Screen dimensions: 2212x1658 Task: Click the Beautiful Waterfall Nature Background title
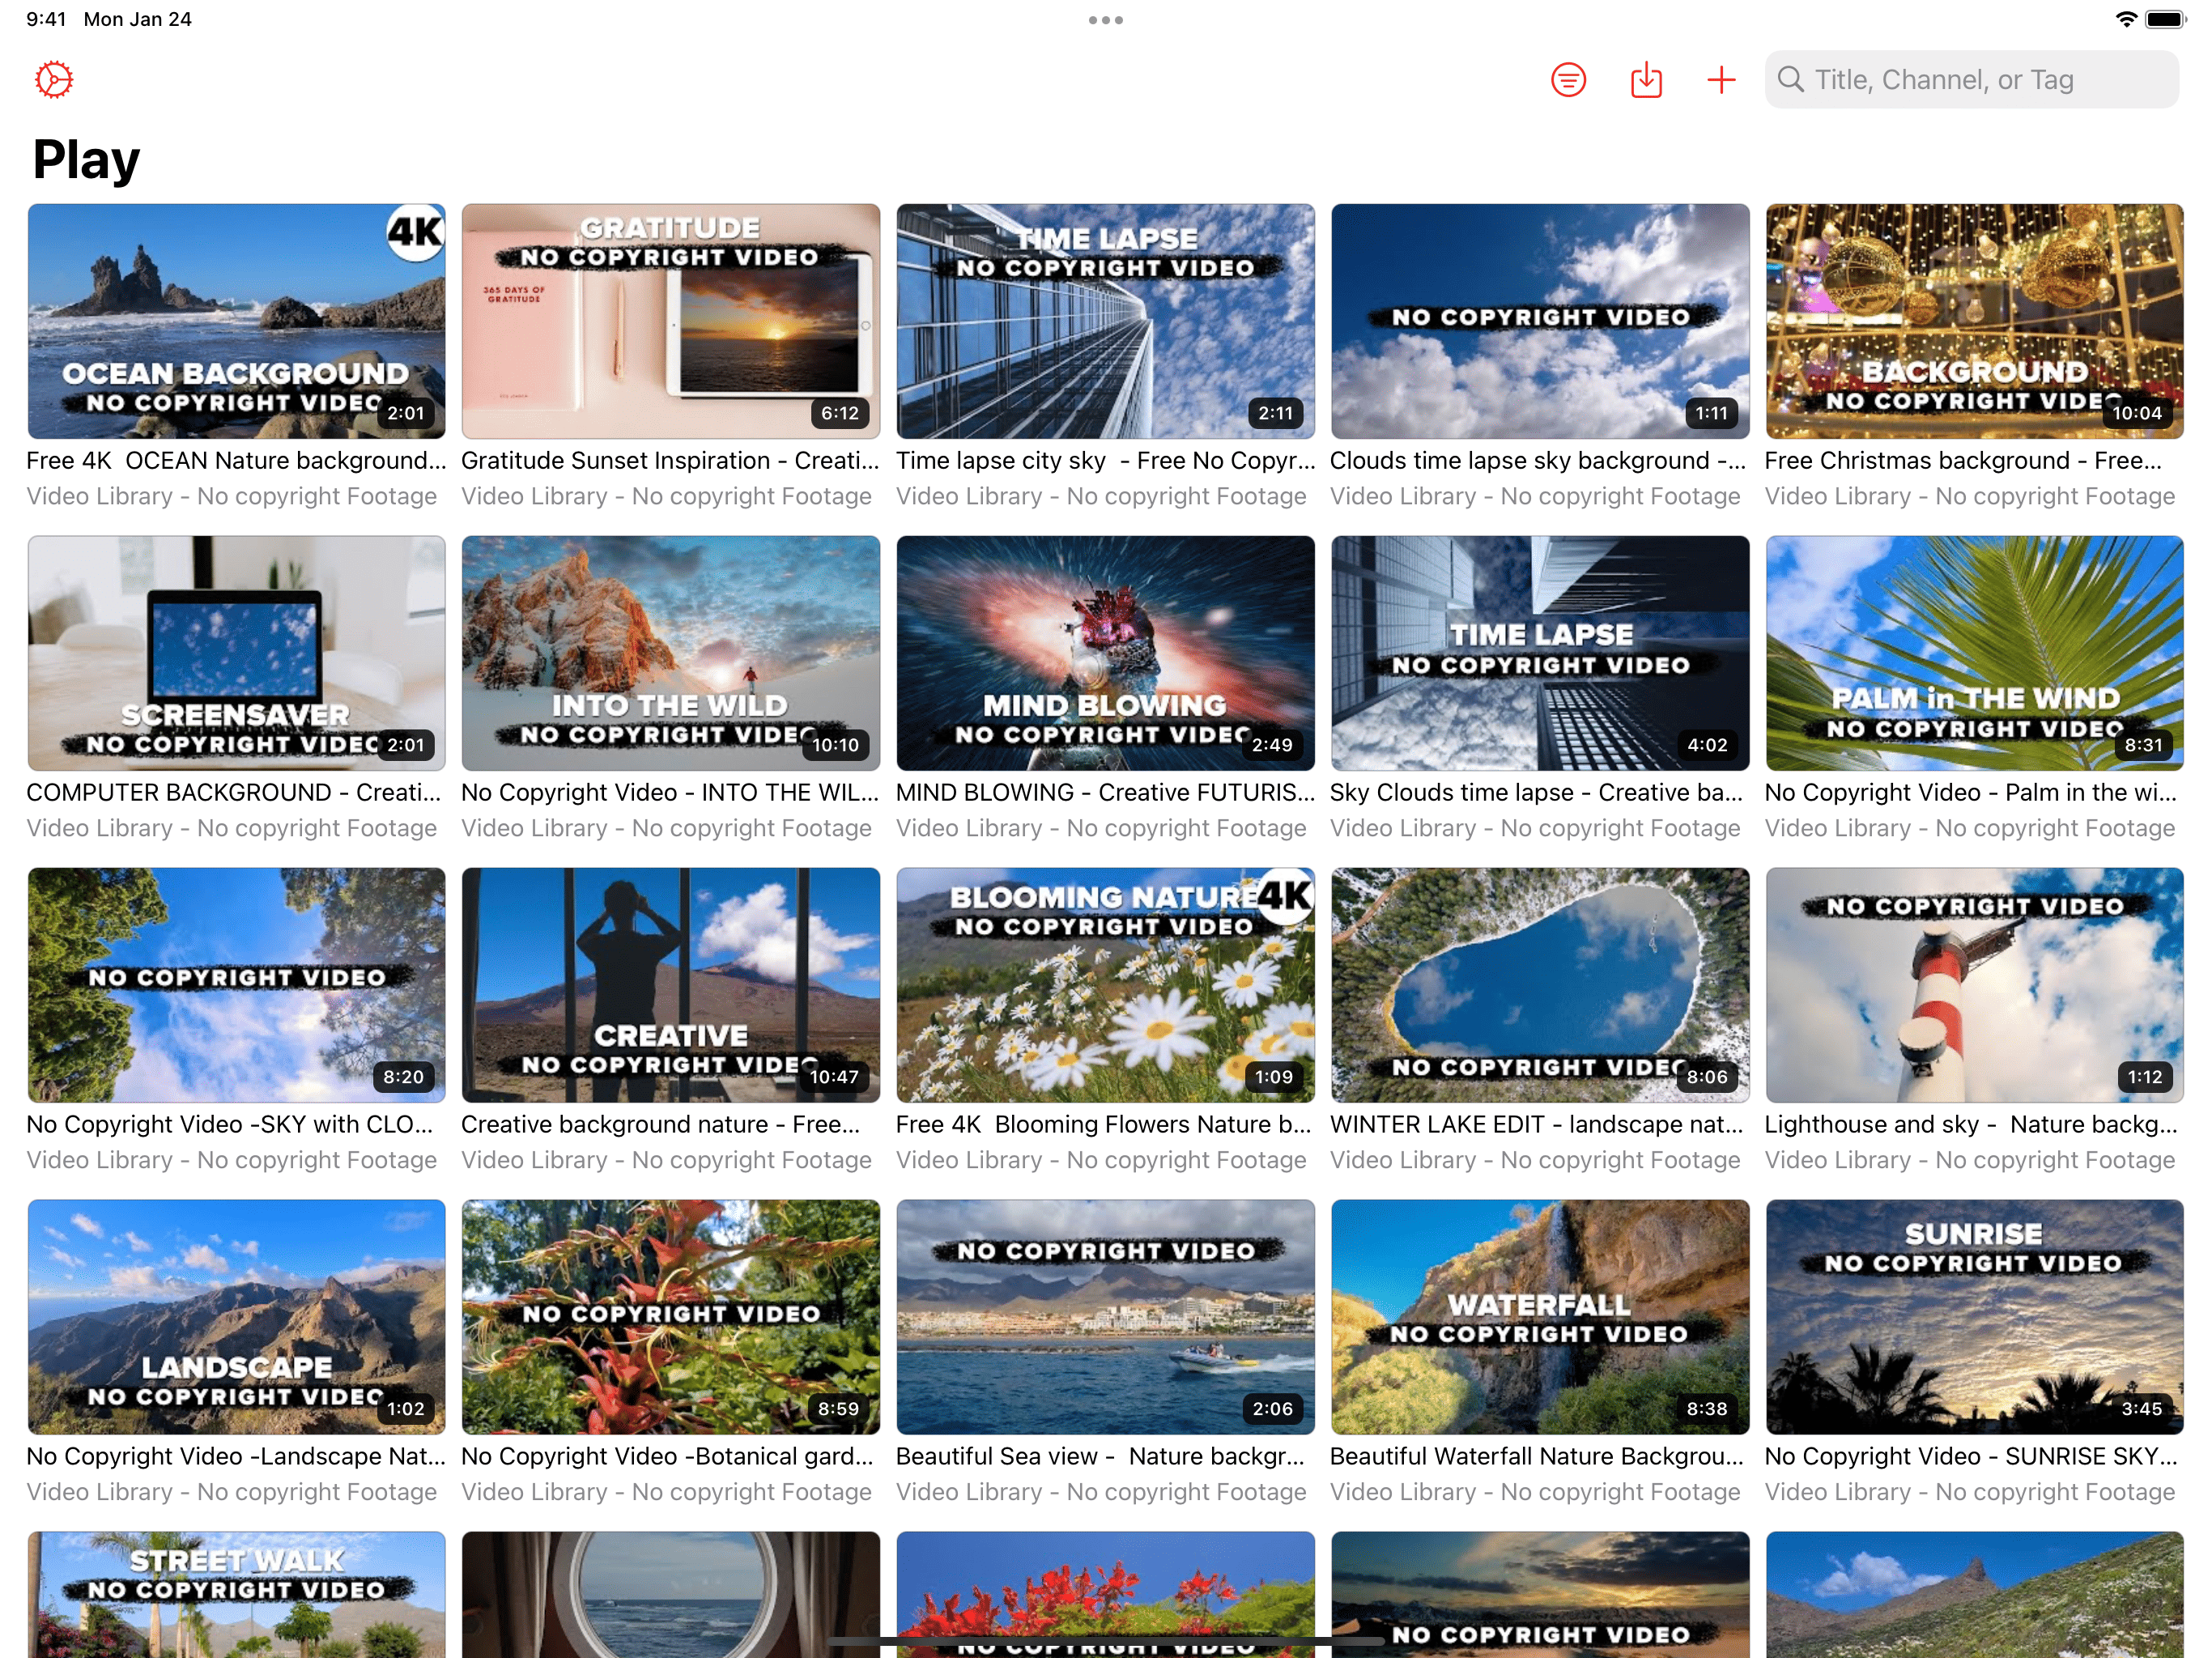coord(1537,1456)
